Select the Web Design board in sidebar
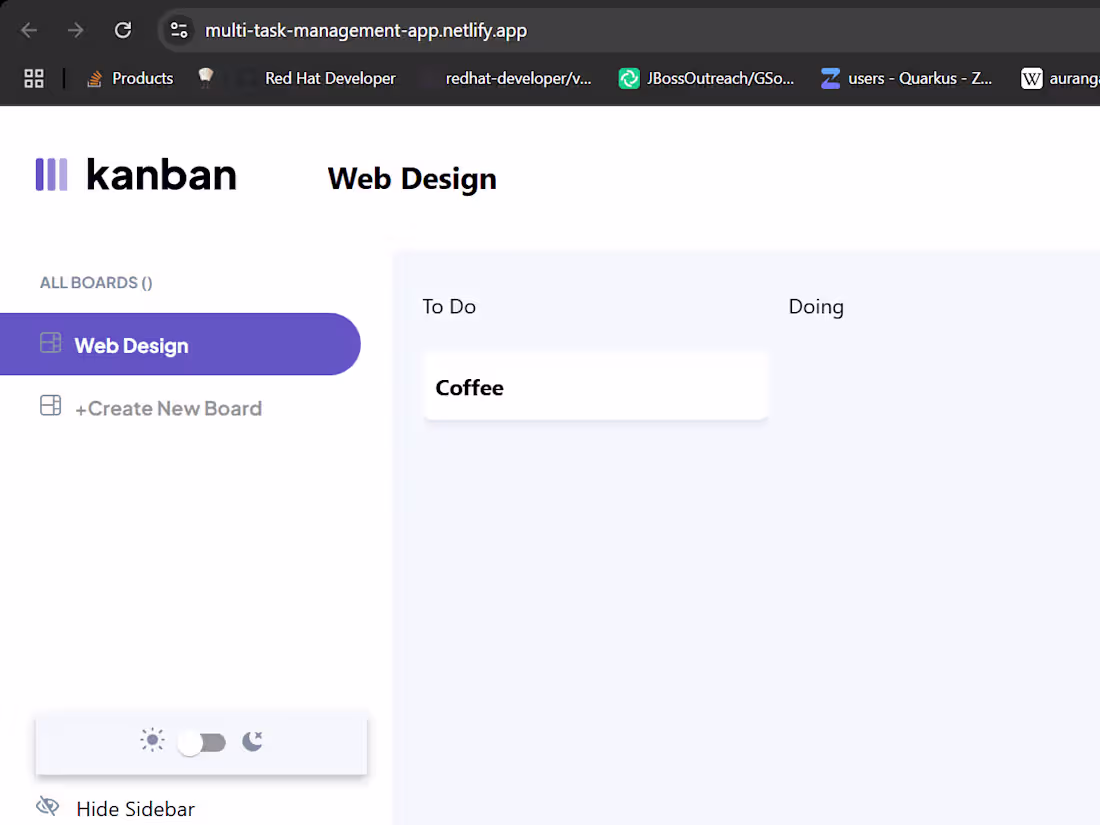 pyautogui.click(x=131, y=345)
